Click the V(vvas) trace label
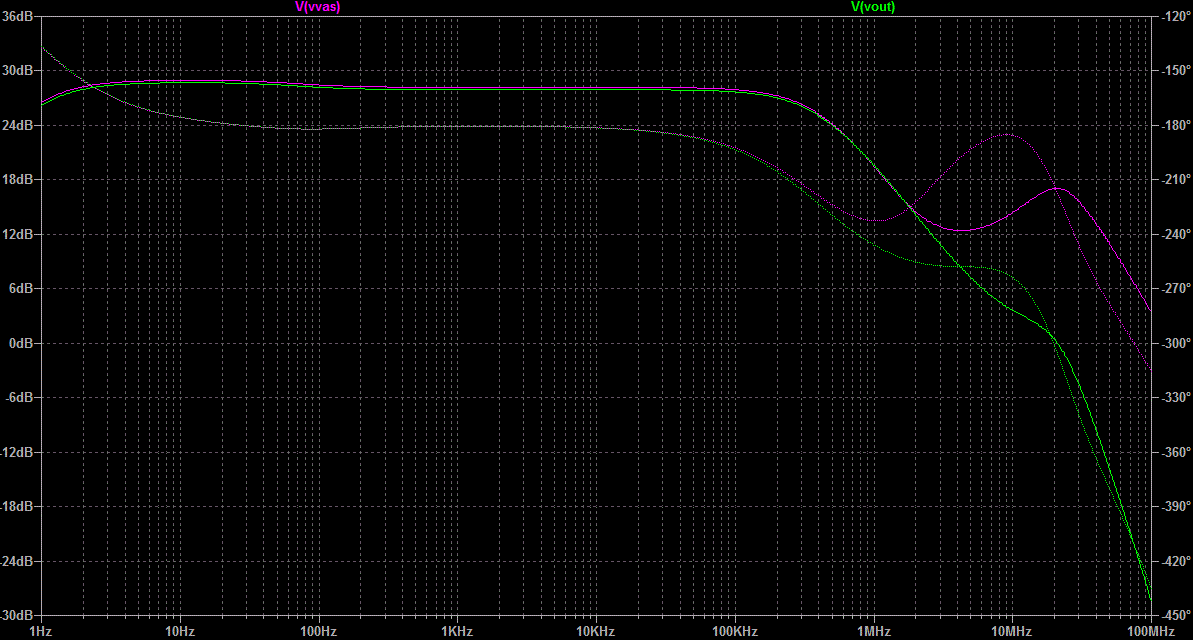Screen dimensions: 1193x640 point(318,7)
